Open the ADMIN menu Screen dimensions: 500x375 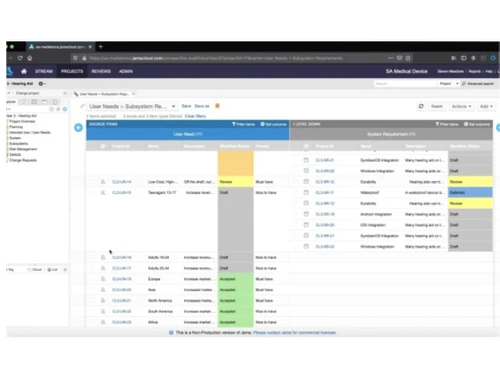[126, 71]
